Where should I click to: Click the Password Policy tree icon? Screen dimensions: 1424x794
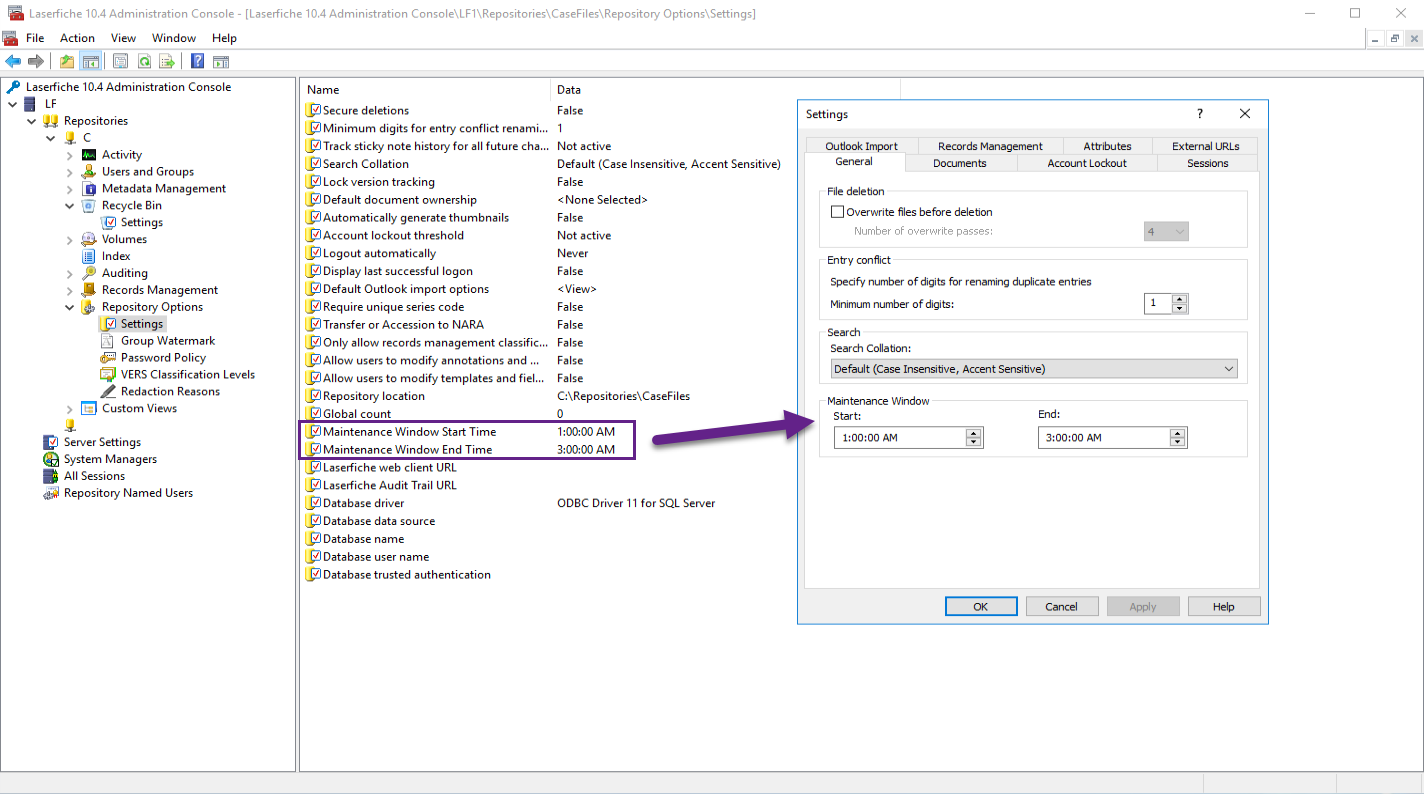coord(108,358)
